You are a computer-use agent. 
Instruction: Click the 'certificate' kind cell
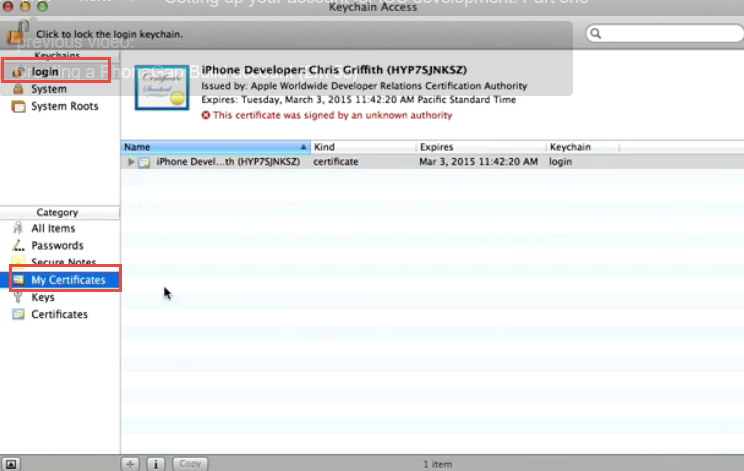(x=335, y=162)
